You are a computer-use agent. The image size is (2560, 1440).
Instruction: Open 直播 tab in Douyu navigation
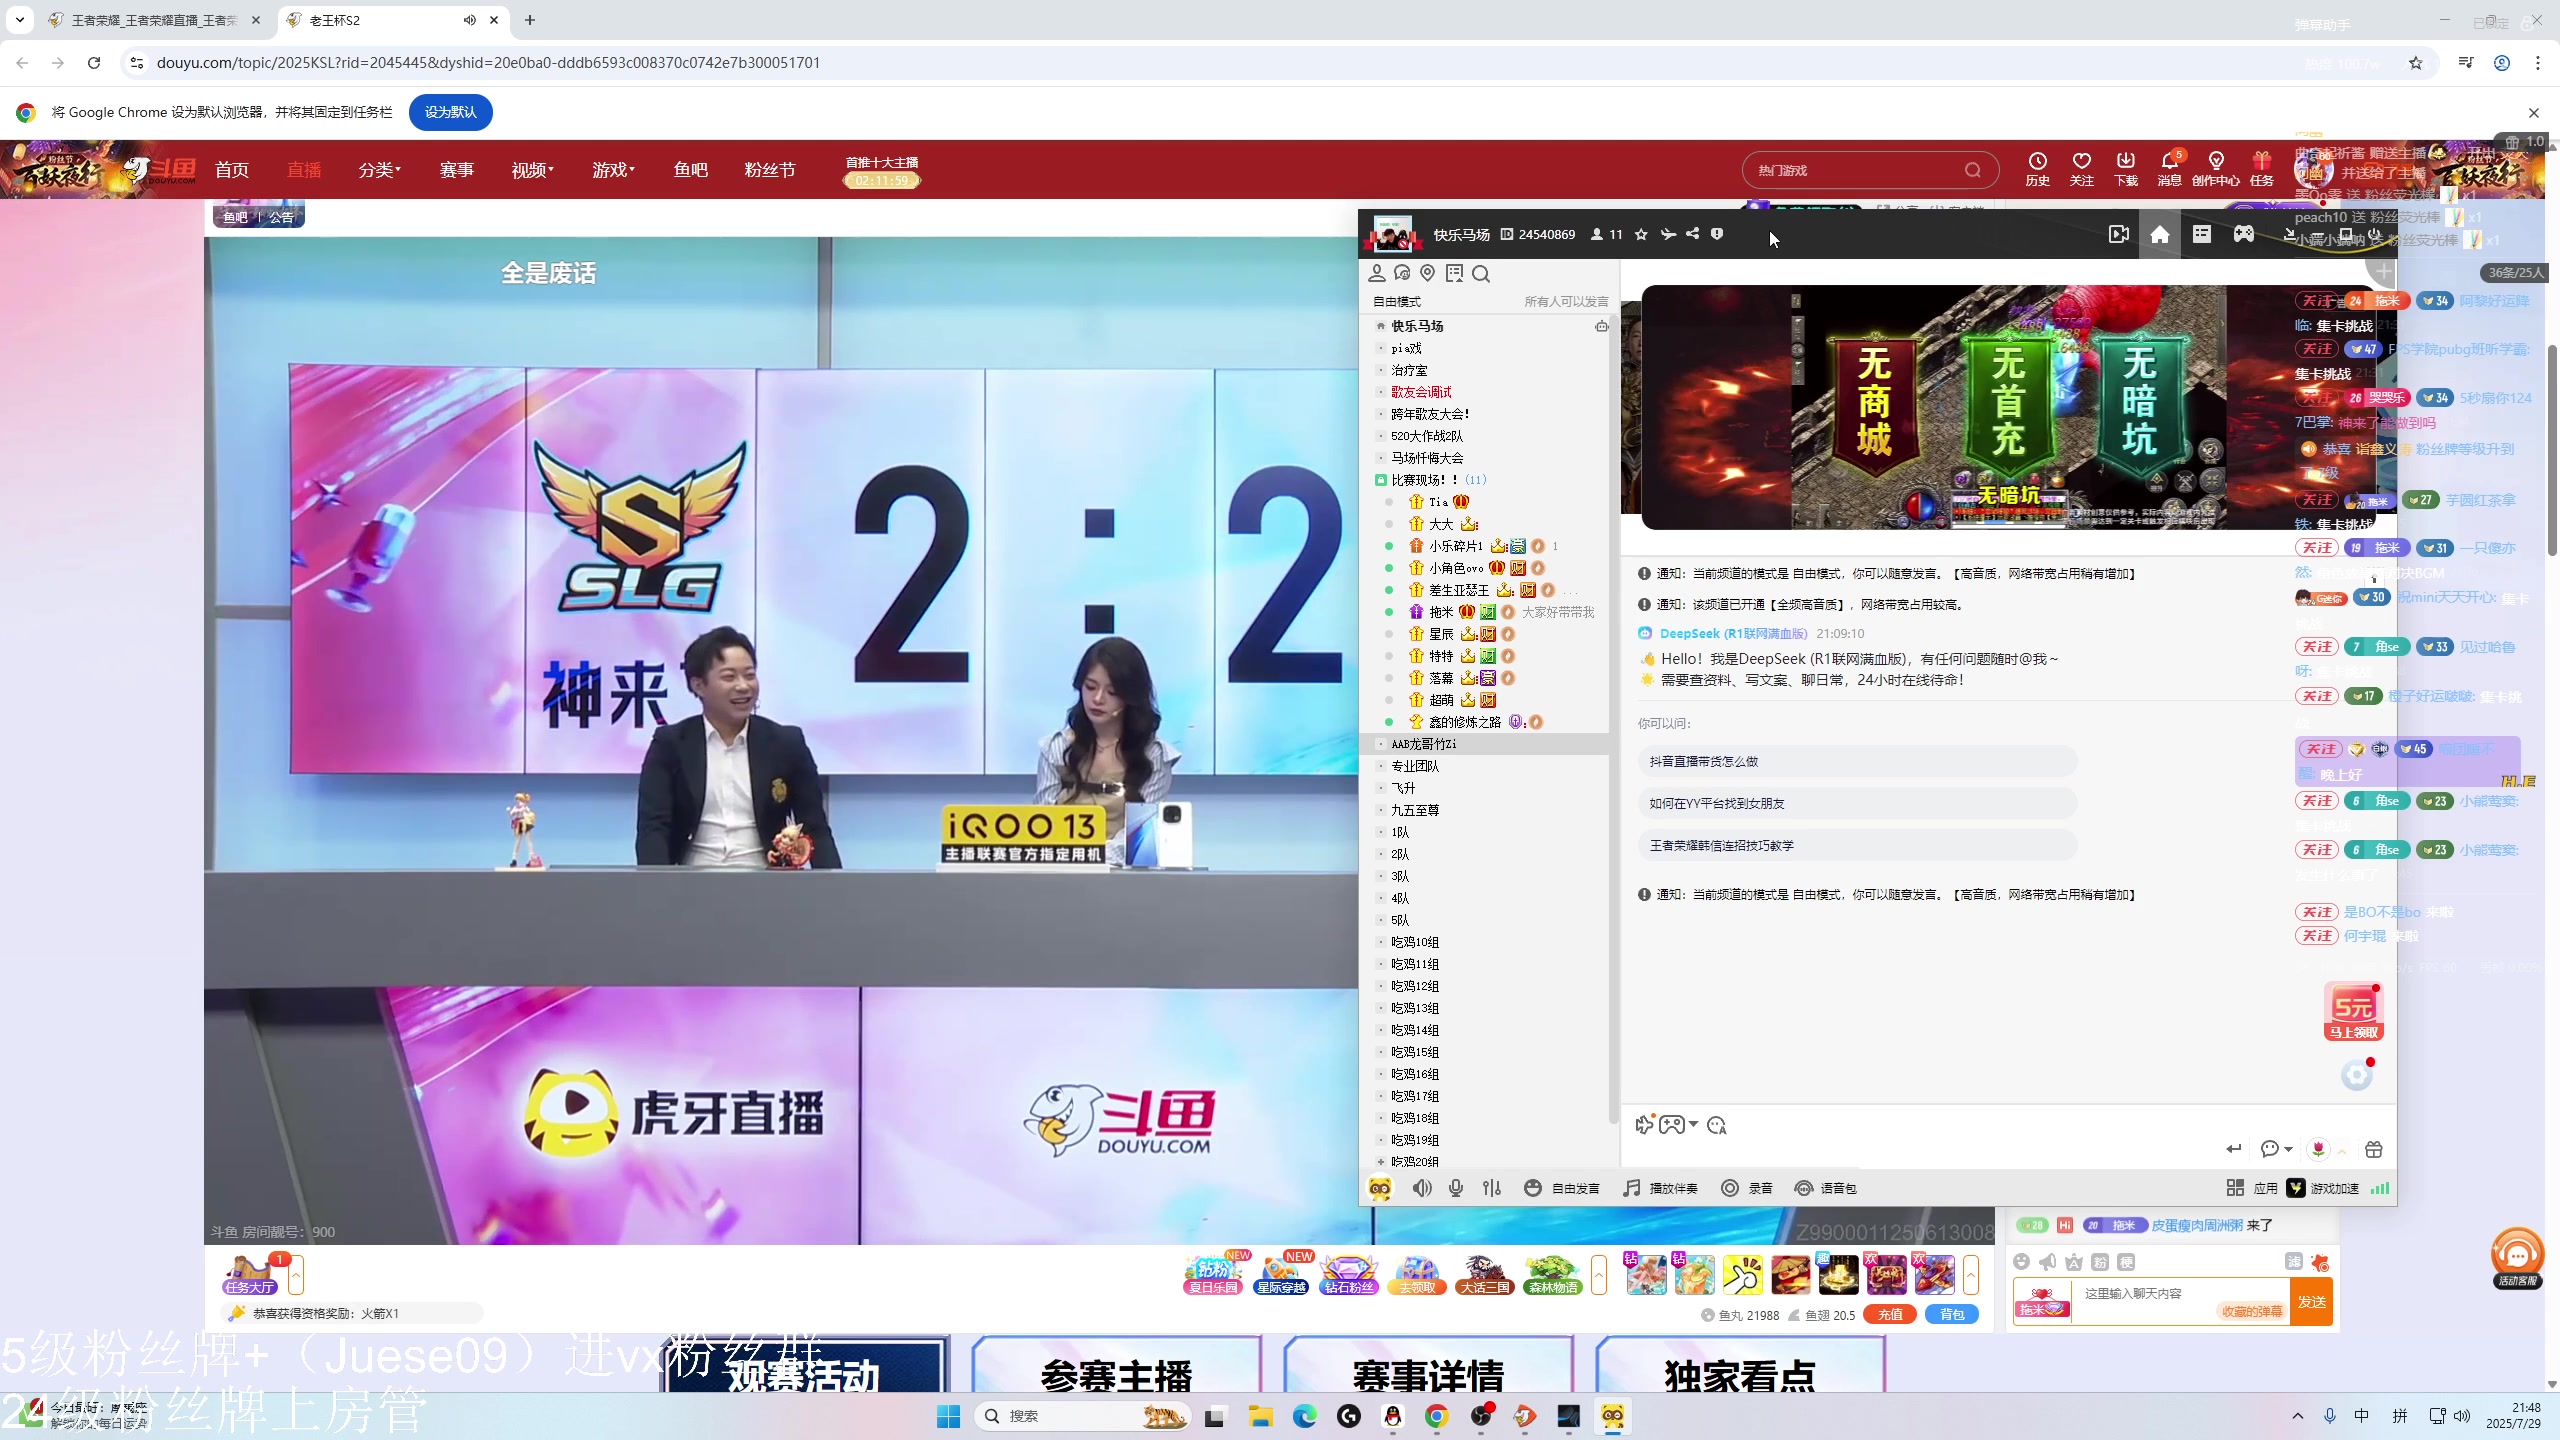(x=304, y=170)
